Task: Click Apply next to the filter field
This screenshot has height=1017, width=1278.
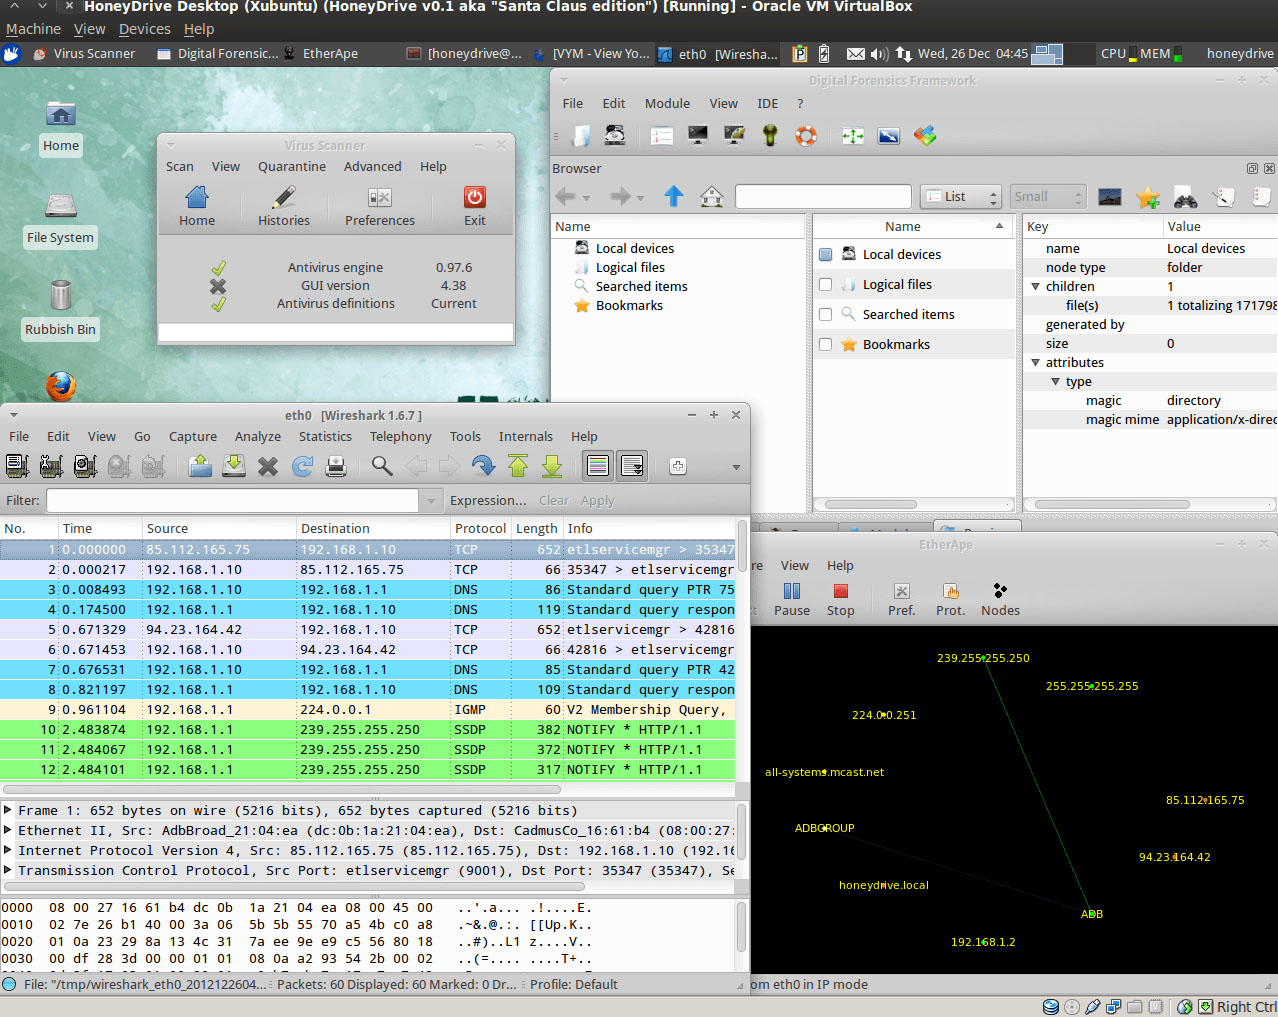Action: (597, 500)
